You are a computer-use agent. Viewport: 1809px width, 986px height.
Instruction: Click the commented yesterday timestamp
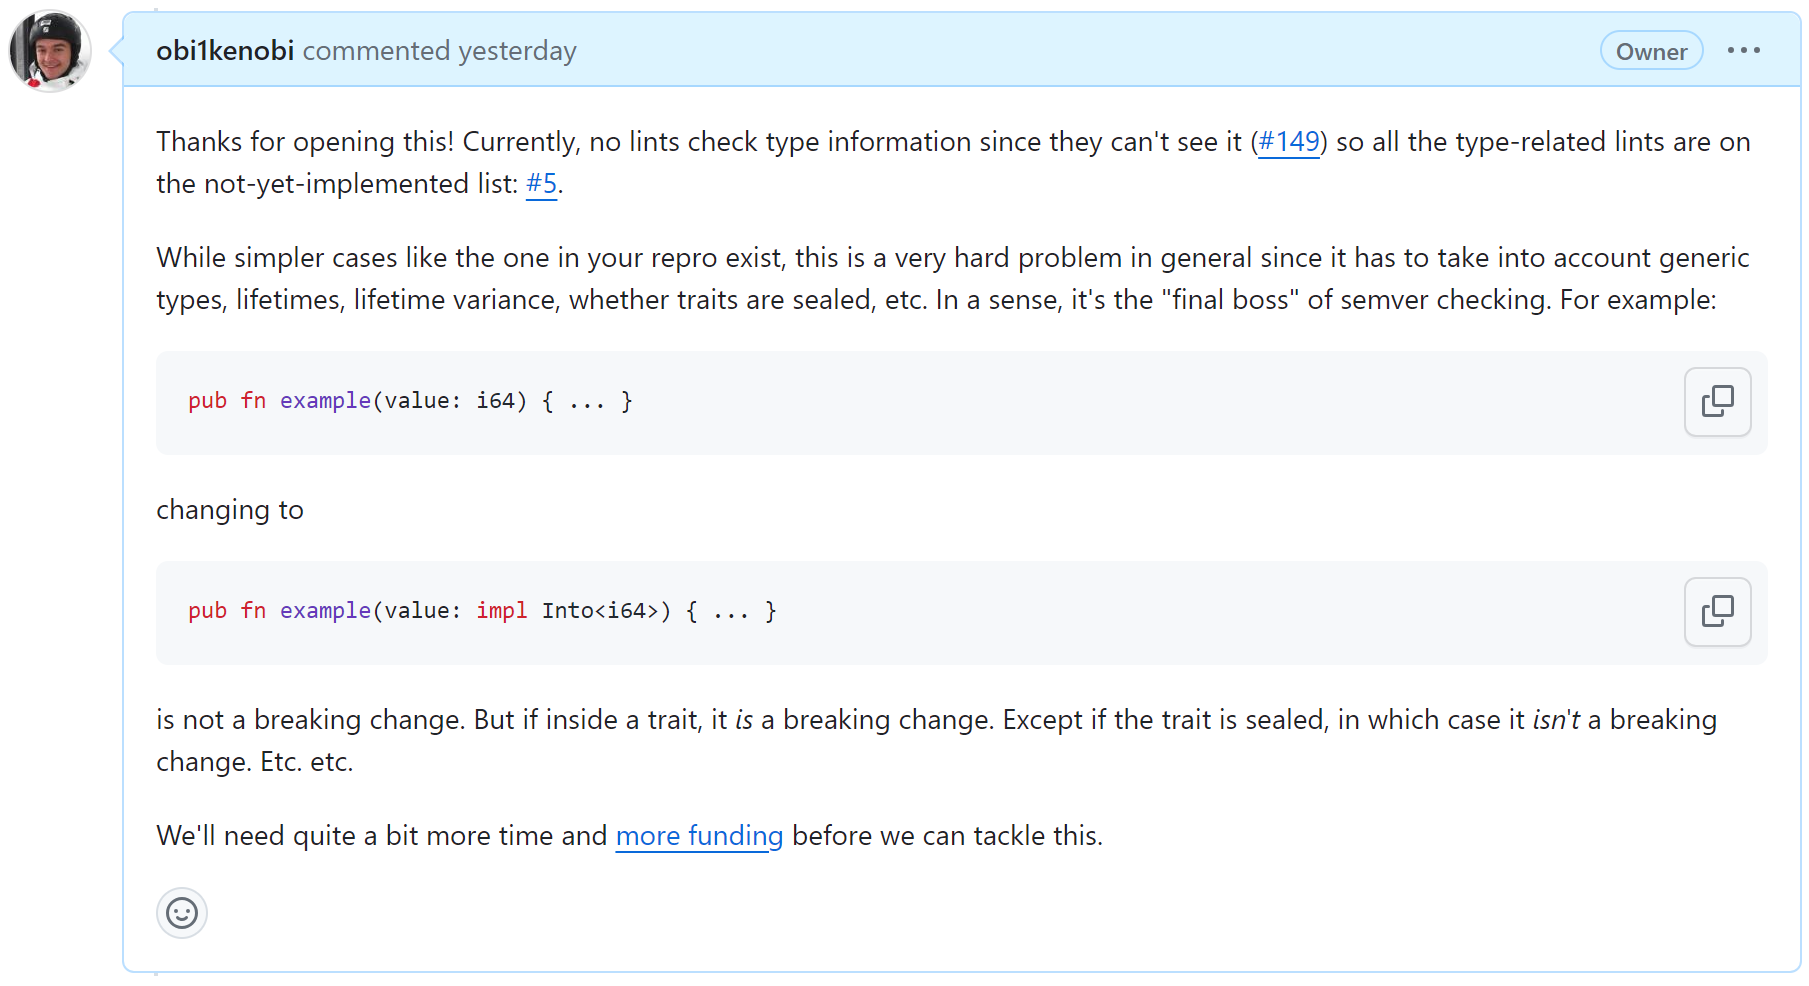coord(441,50)
